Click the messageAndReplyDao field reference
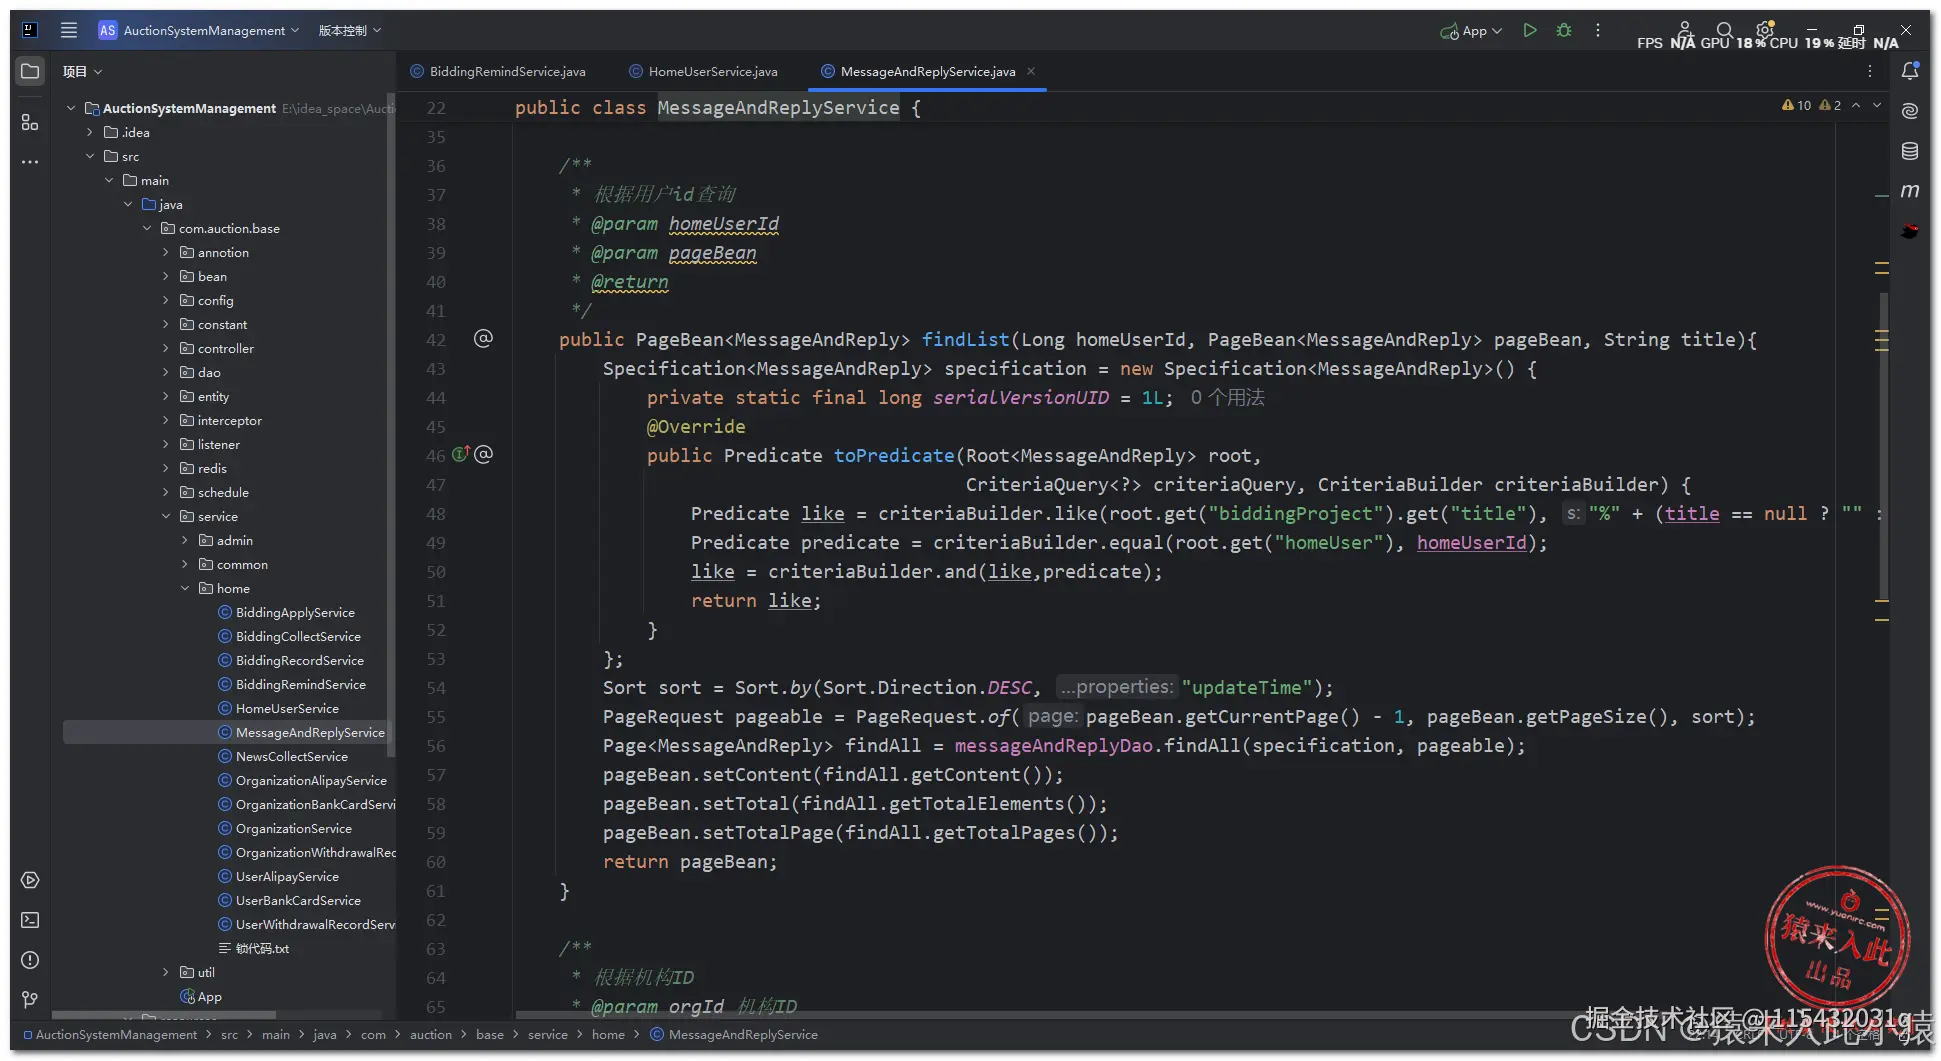 coord(1053,745)
